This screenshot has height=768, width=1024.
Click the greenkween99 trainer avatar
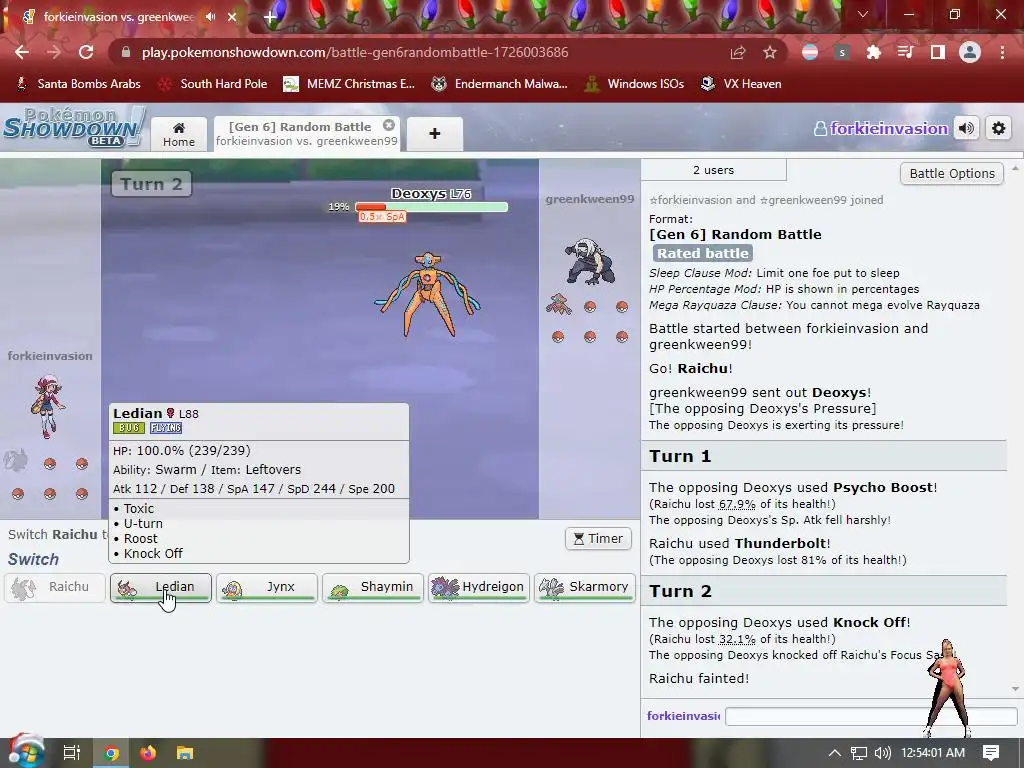(590, 261)
